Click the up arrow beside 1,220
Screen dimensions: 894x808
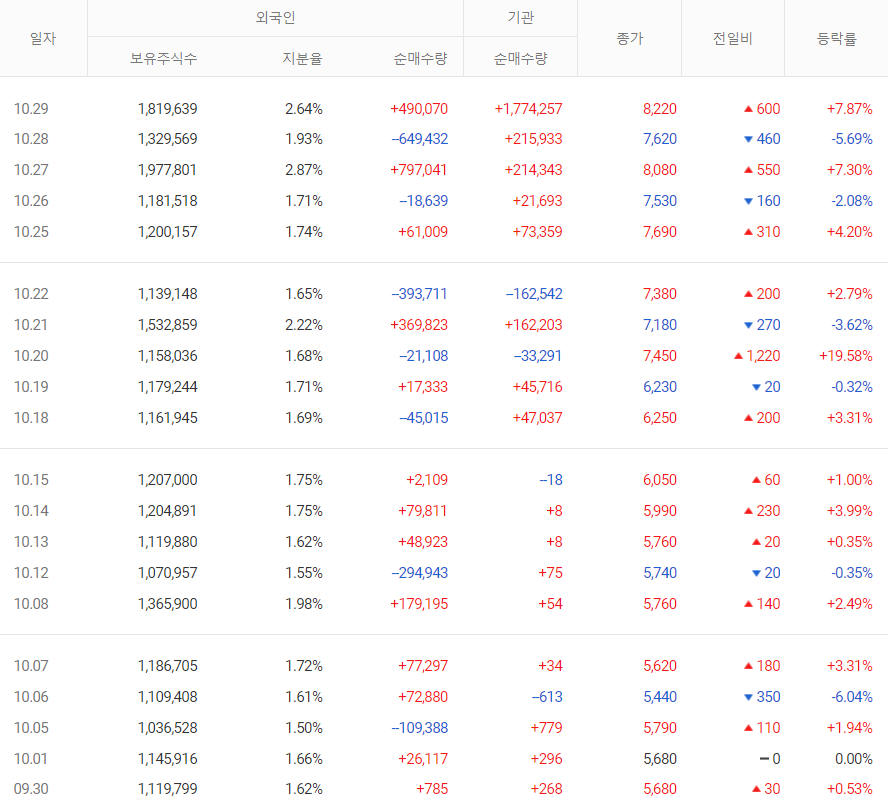click(x=738, y=356)
